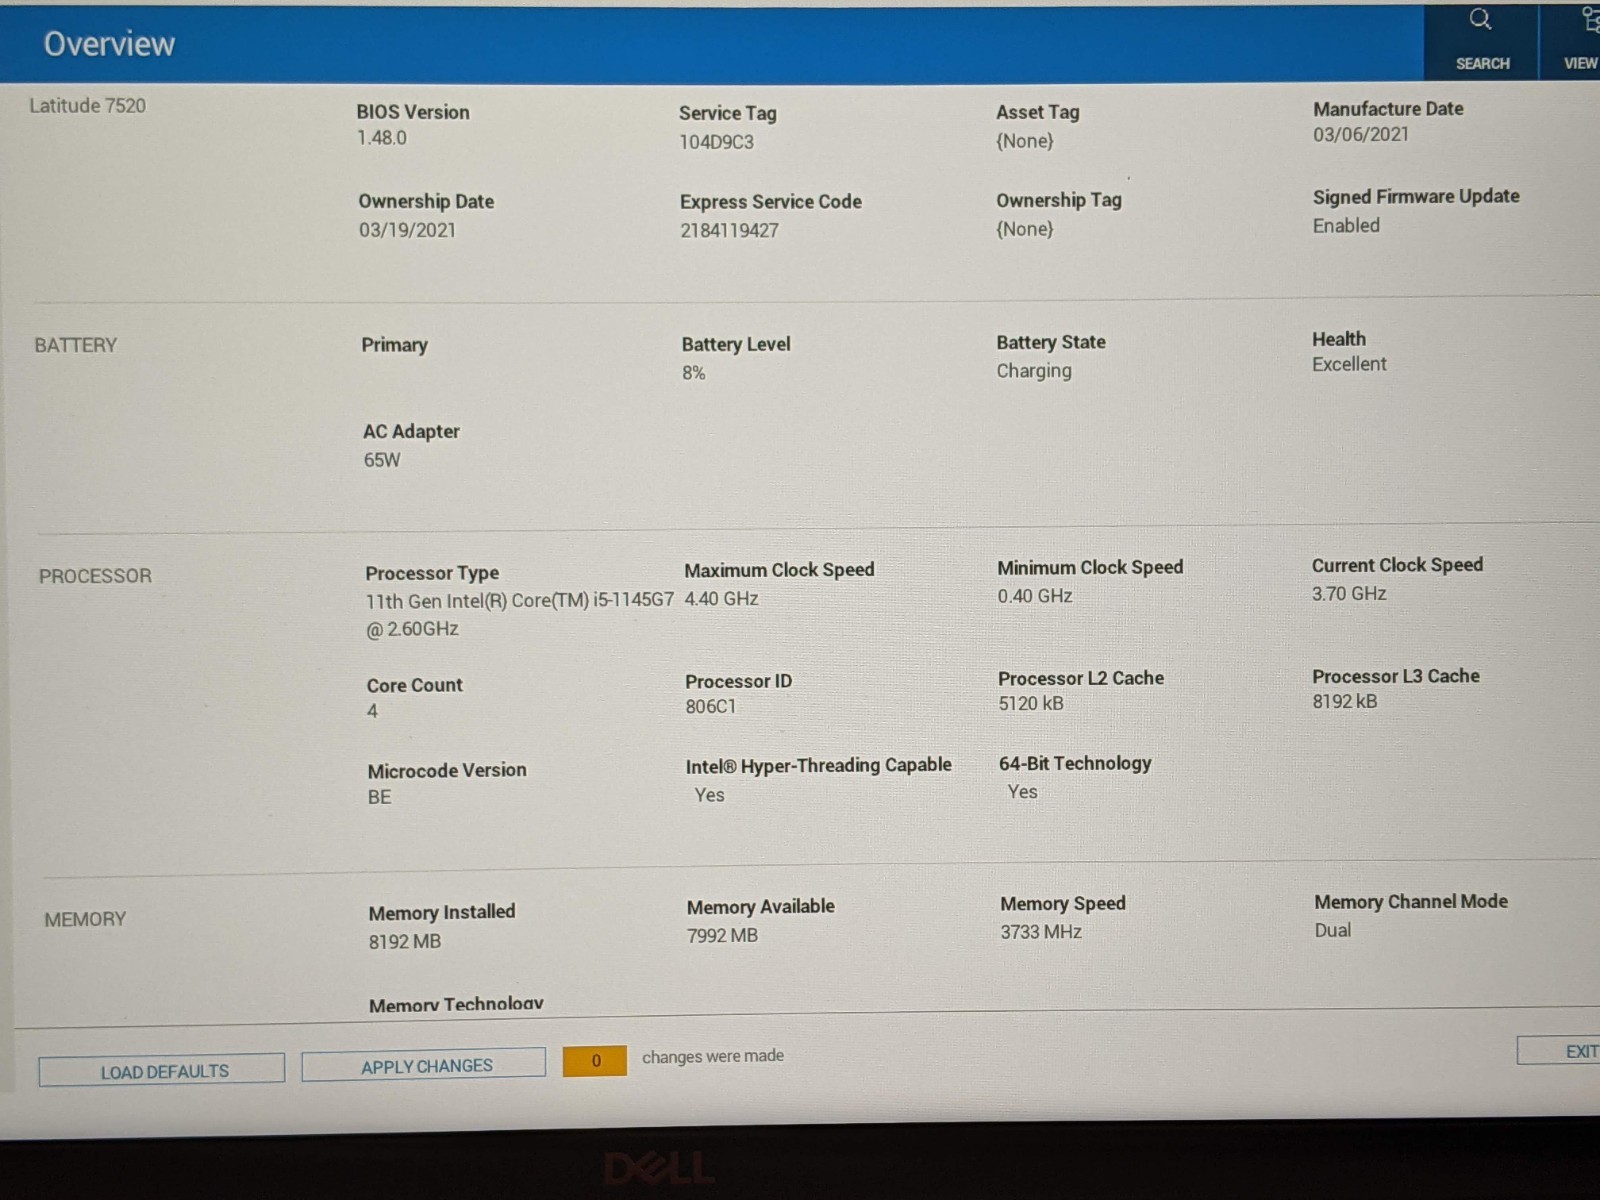
Task: Click Memory Speed 3733 MHz
Action: 1040,932
